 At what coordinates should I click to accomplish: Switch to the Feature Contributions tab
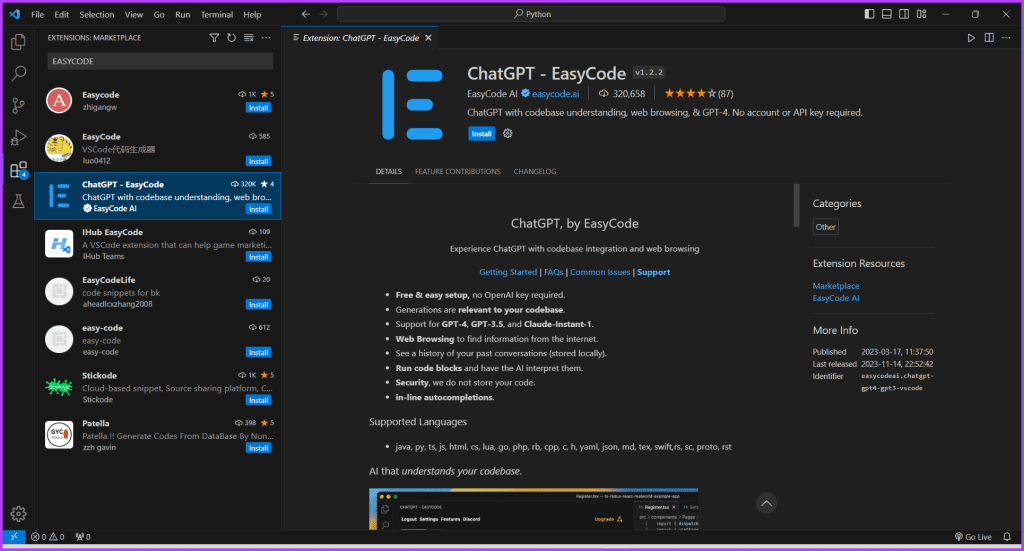pyautogui.click(x=458, y=172)
